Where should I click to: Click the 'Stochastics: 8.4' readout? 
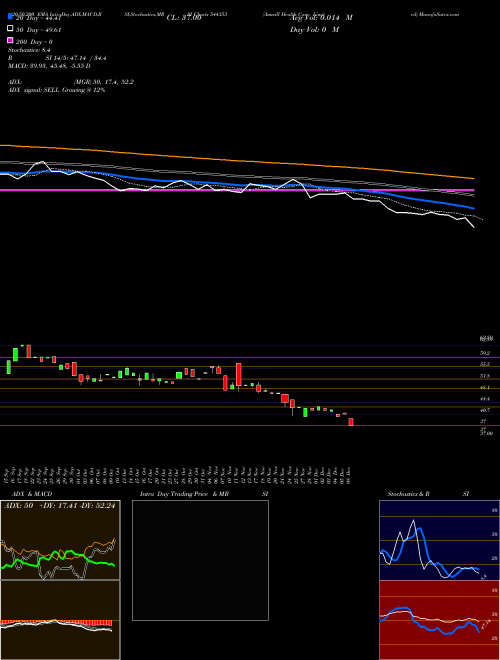(29, 50)
